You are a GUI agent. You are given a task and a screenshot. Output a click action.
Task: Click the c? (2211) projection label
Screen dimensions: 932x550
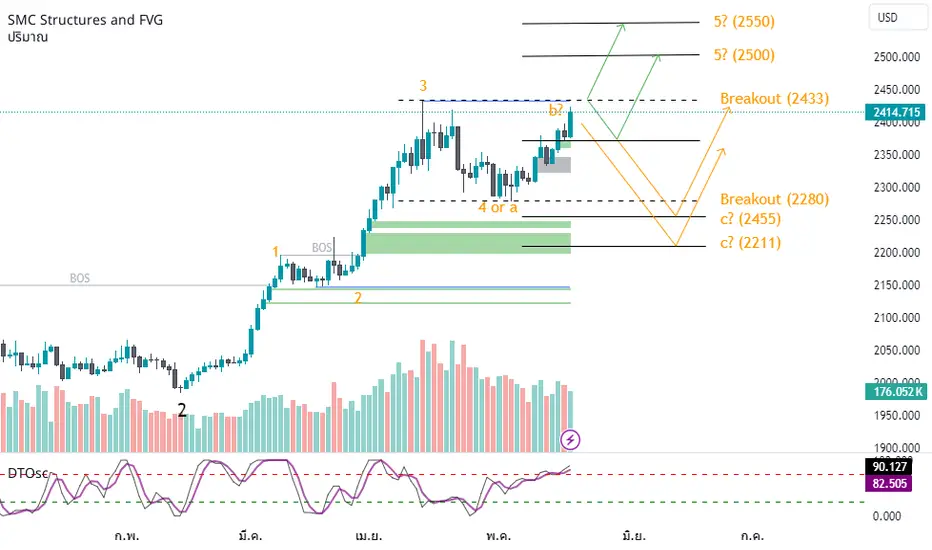coord(750,243)
